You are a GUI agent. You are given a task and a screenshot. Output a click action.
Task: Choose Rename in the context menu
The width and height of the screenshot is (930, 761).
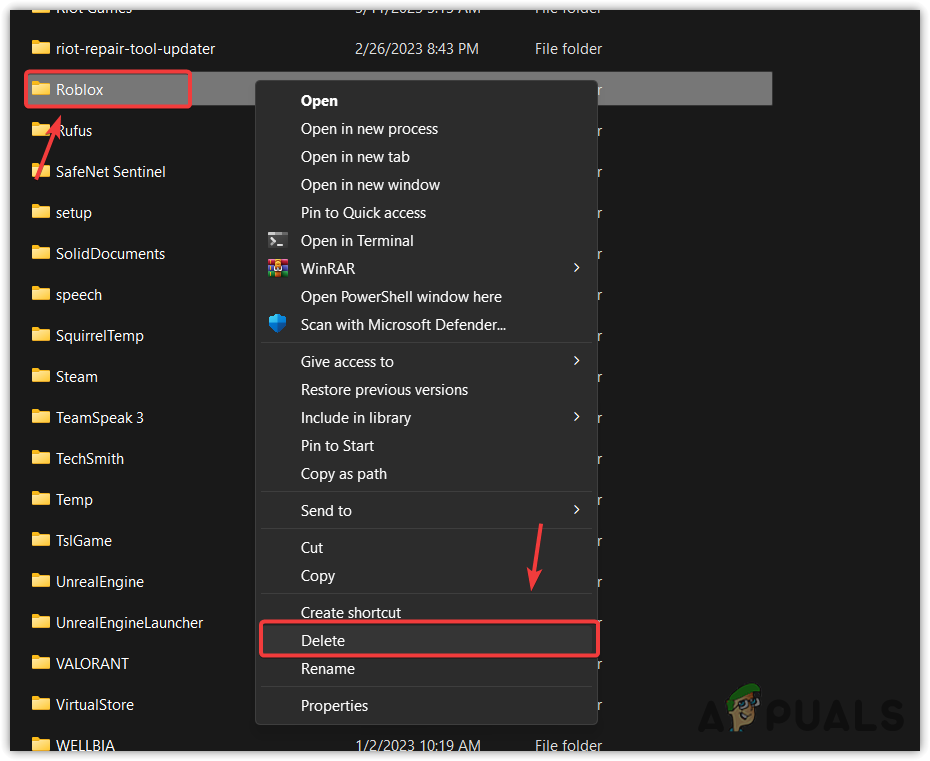[327, 668]
